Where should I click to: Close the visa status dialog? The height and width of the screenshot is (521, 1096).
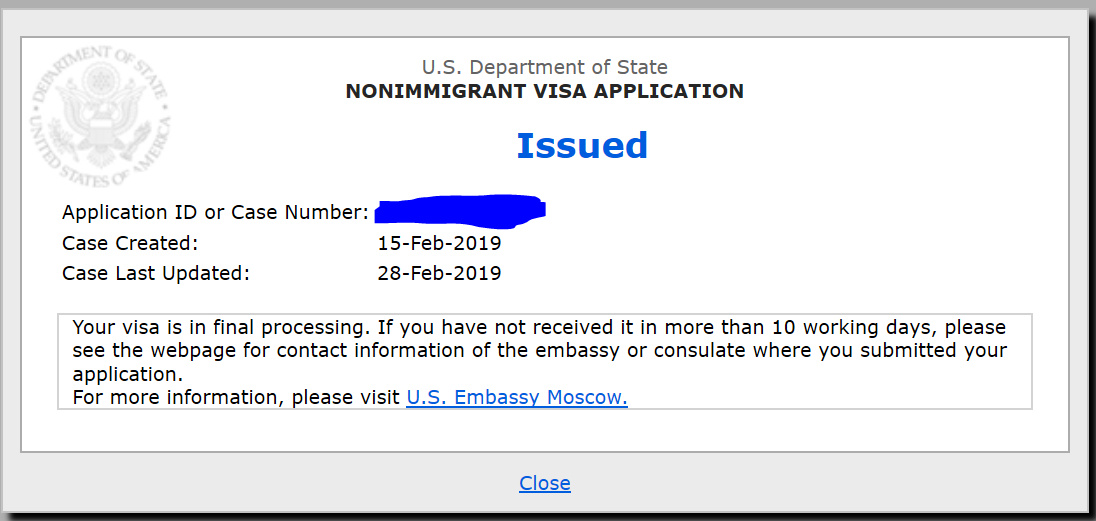pyautogui.click(x=545, y=483)
